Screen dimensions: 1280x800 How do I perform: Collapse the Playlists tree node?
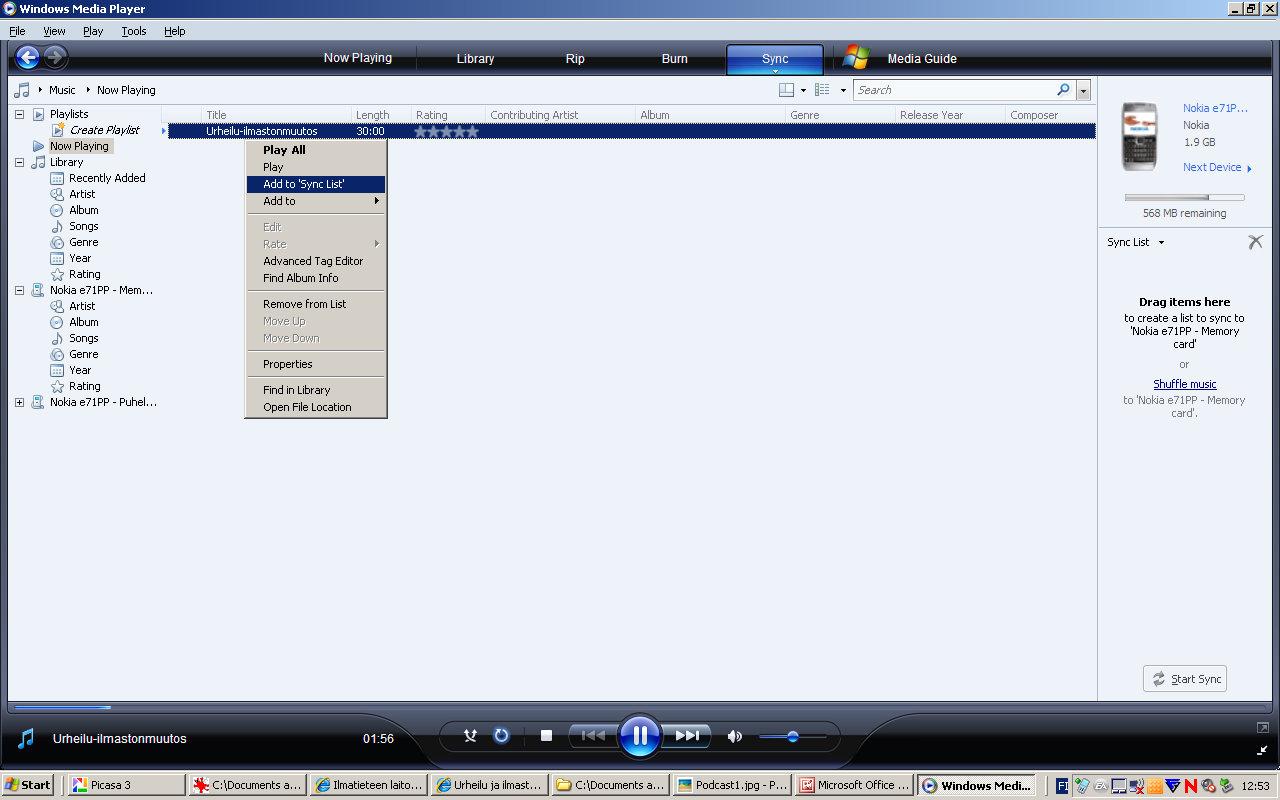[x=19, y=114]
